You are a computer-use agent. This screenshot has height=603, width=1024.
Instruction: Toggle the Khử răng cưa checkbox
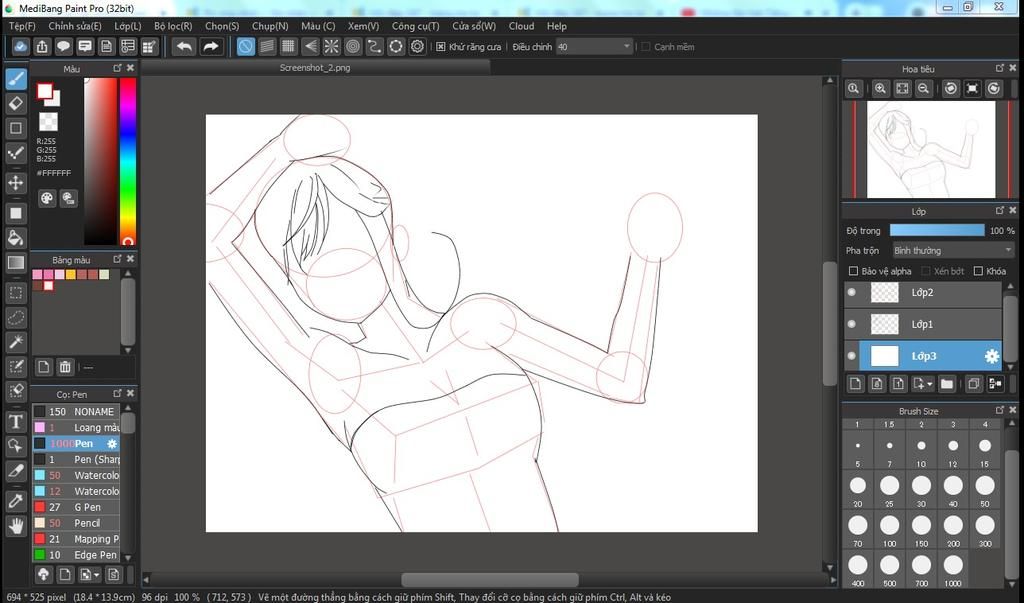pos(441,47)
